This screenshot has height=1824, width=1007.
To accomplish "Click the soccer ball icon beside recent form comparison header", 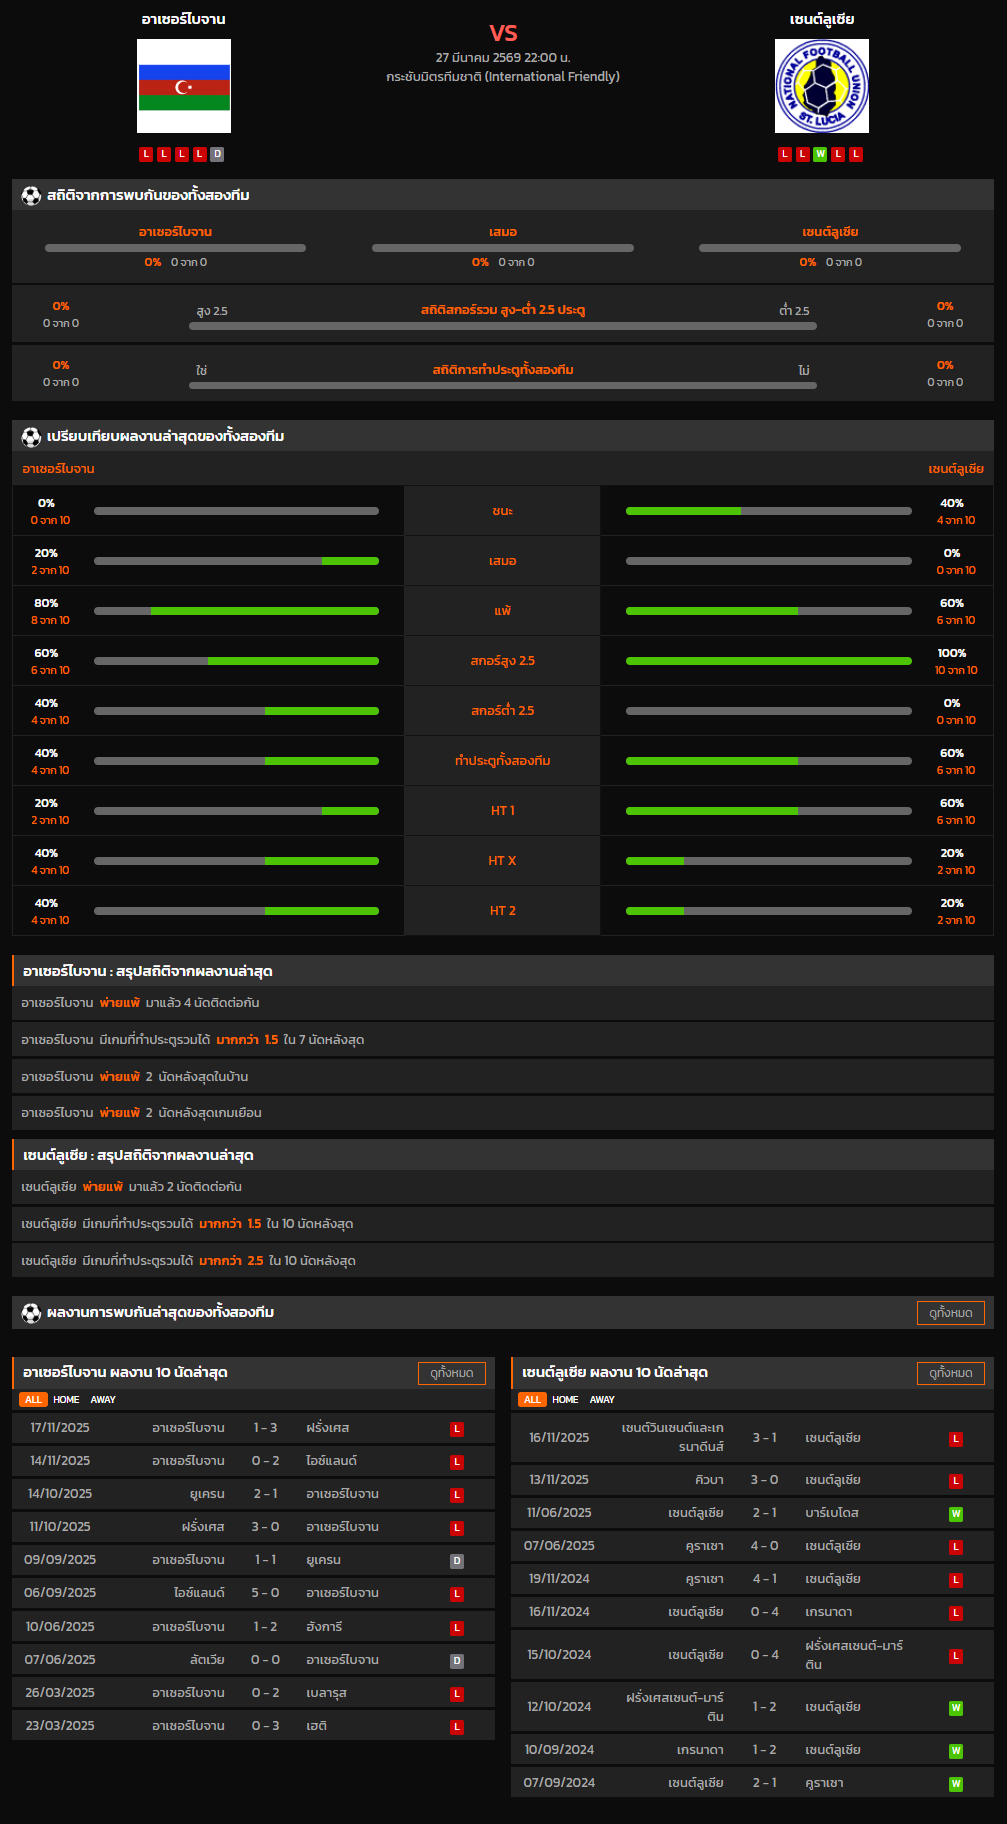I will (31, 437).
